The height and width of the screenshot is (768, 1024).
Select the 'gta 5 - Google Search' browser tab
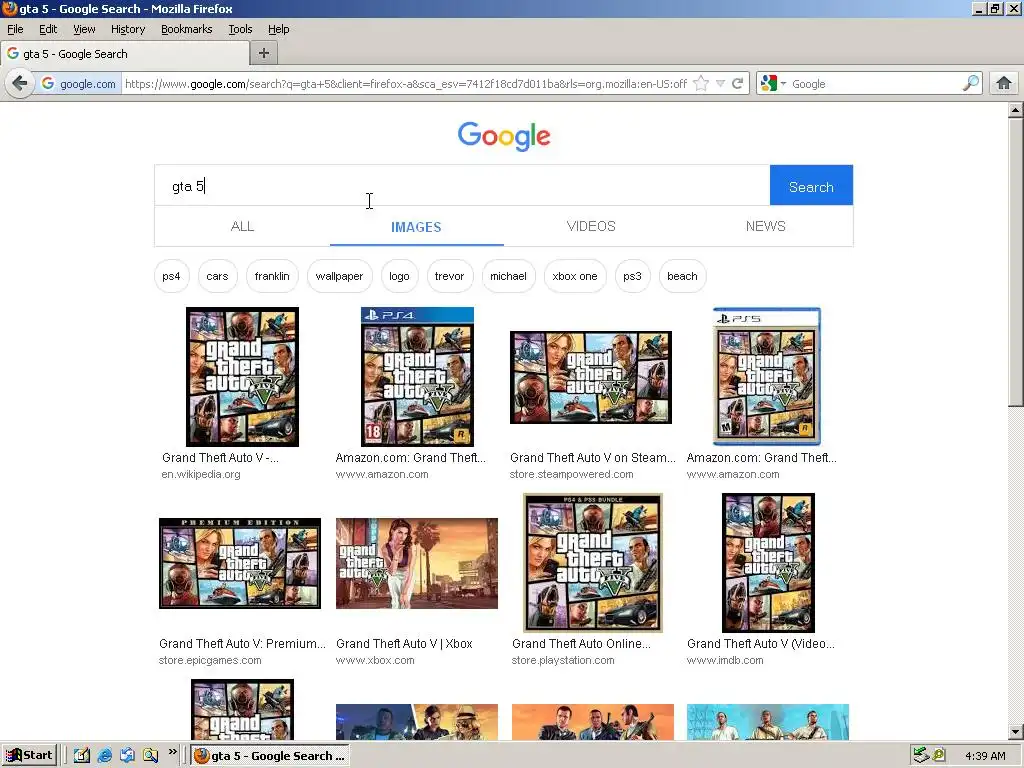tap(124, 54)
